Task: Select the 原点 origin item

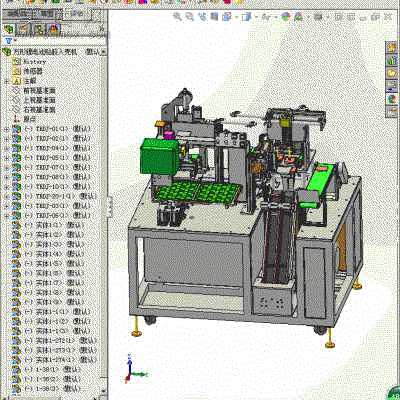Action: point(24,119)
